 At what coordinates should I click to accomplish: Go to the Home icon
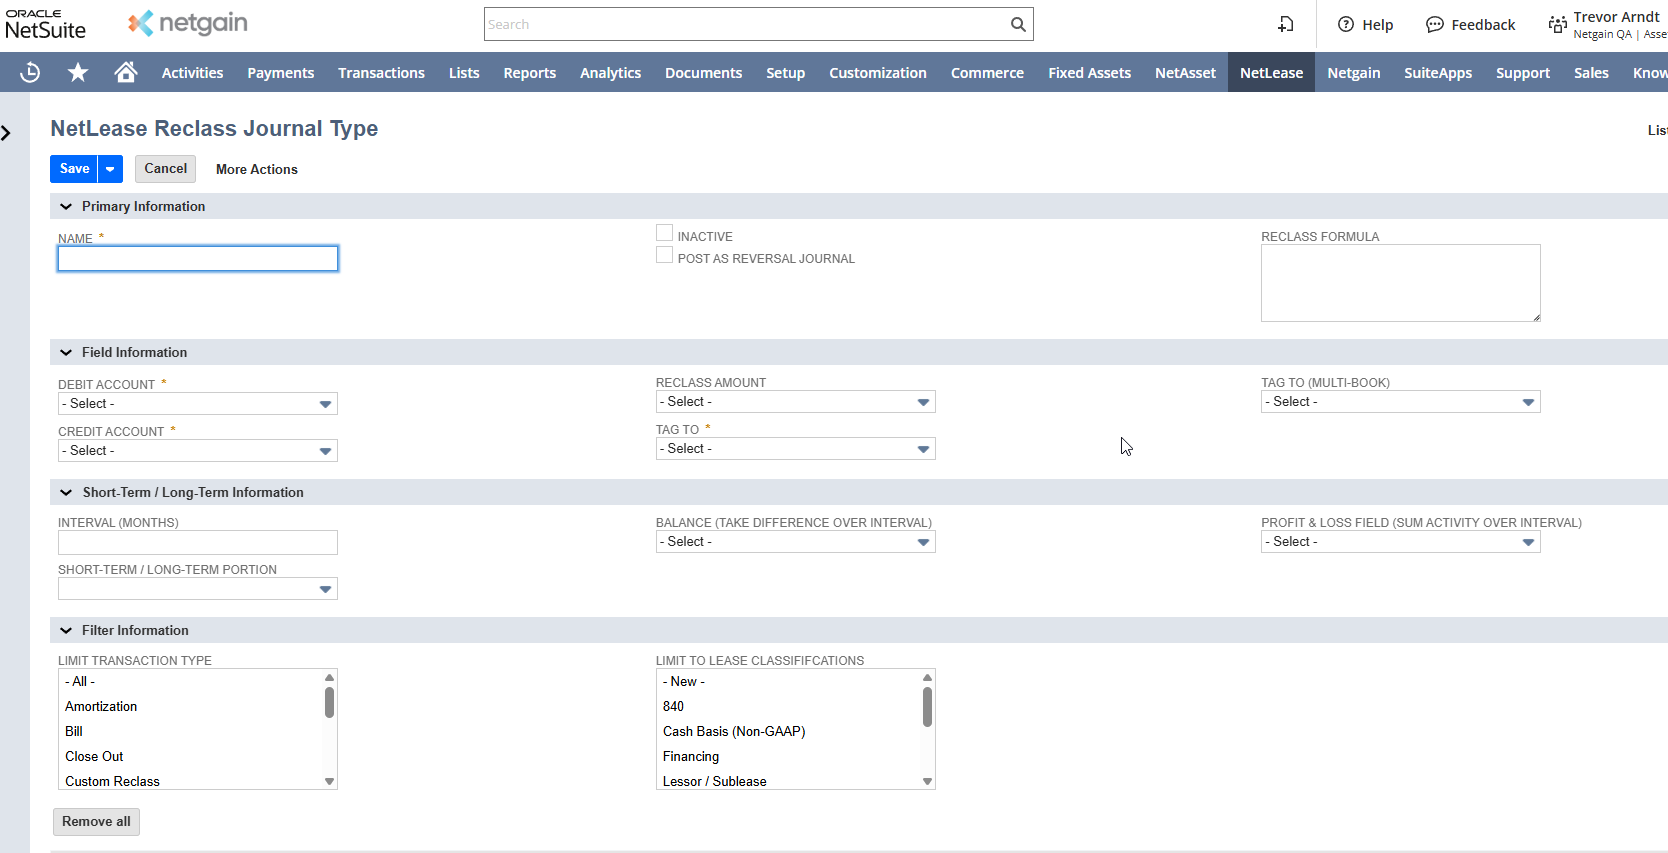click(125, 72)
